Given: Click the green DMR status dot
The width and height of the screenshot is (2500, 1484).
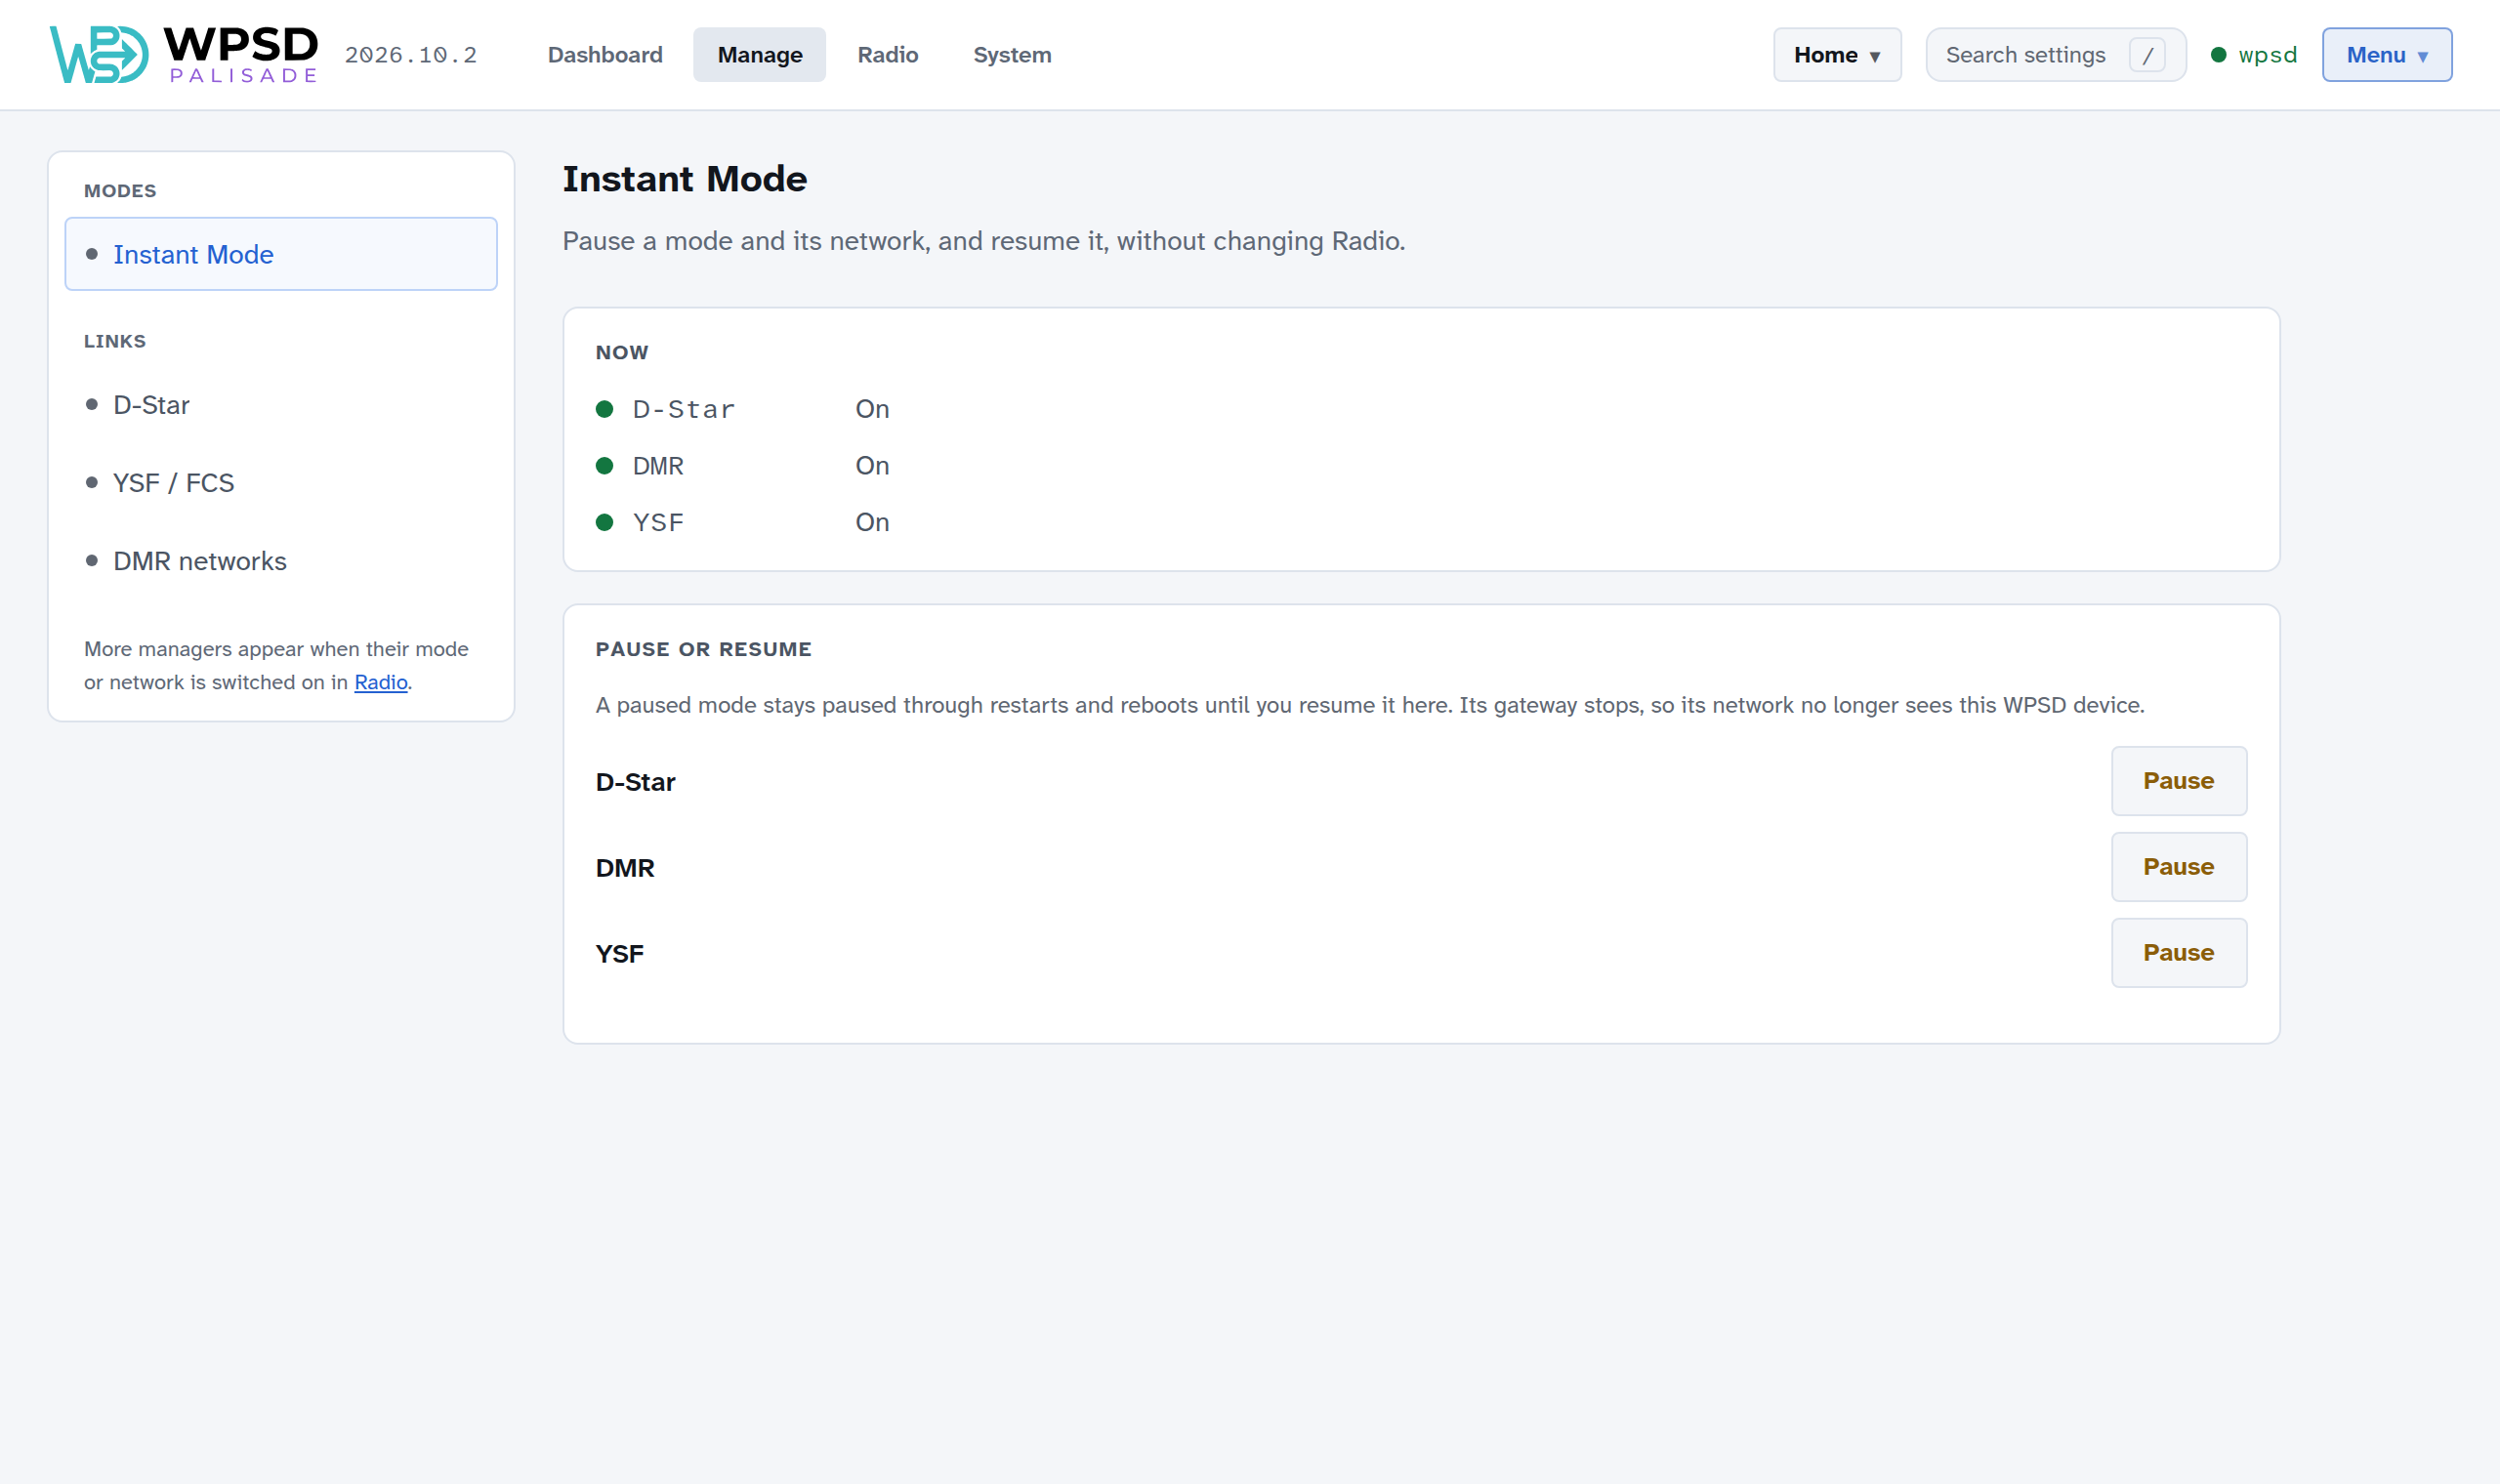Looking at the screenshot, I should (x=604, y=466).
